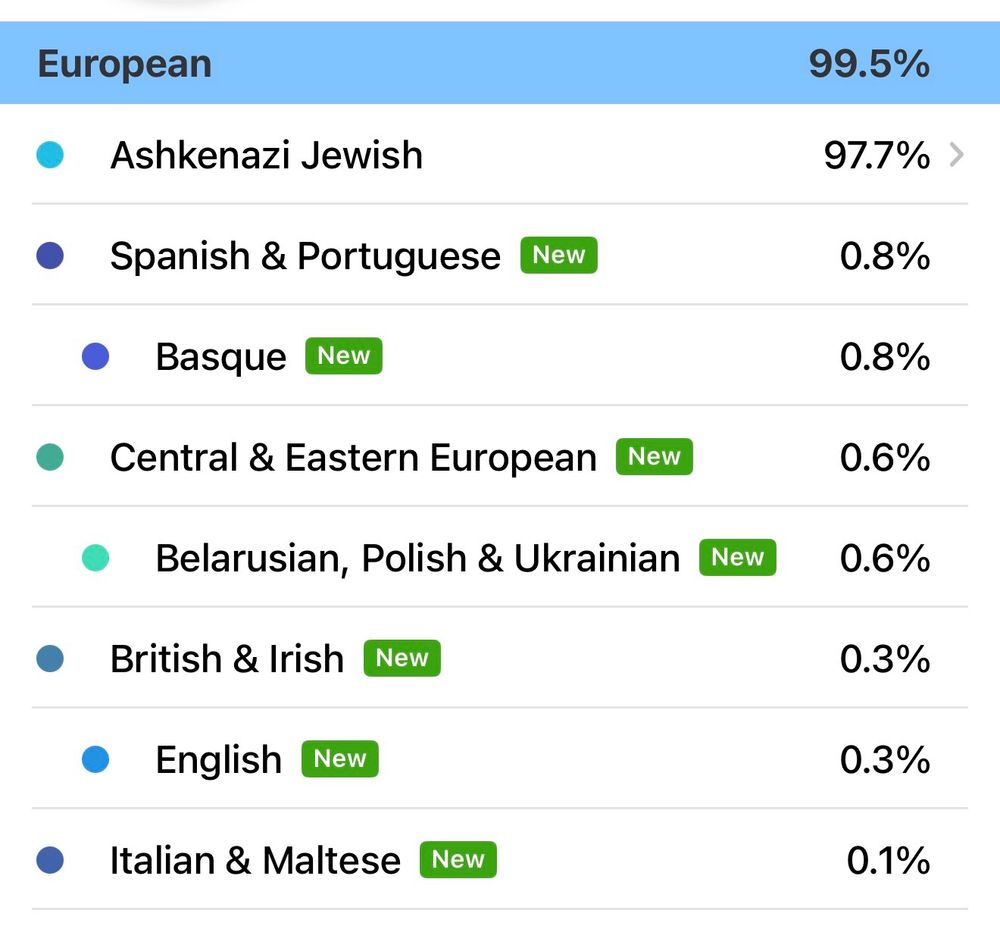
Task: Click the Italian & Maltese color dot
Action: tap(50, 860)
